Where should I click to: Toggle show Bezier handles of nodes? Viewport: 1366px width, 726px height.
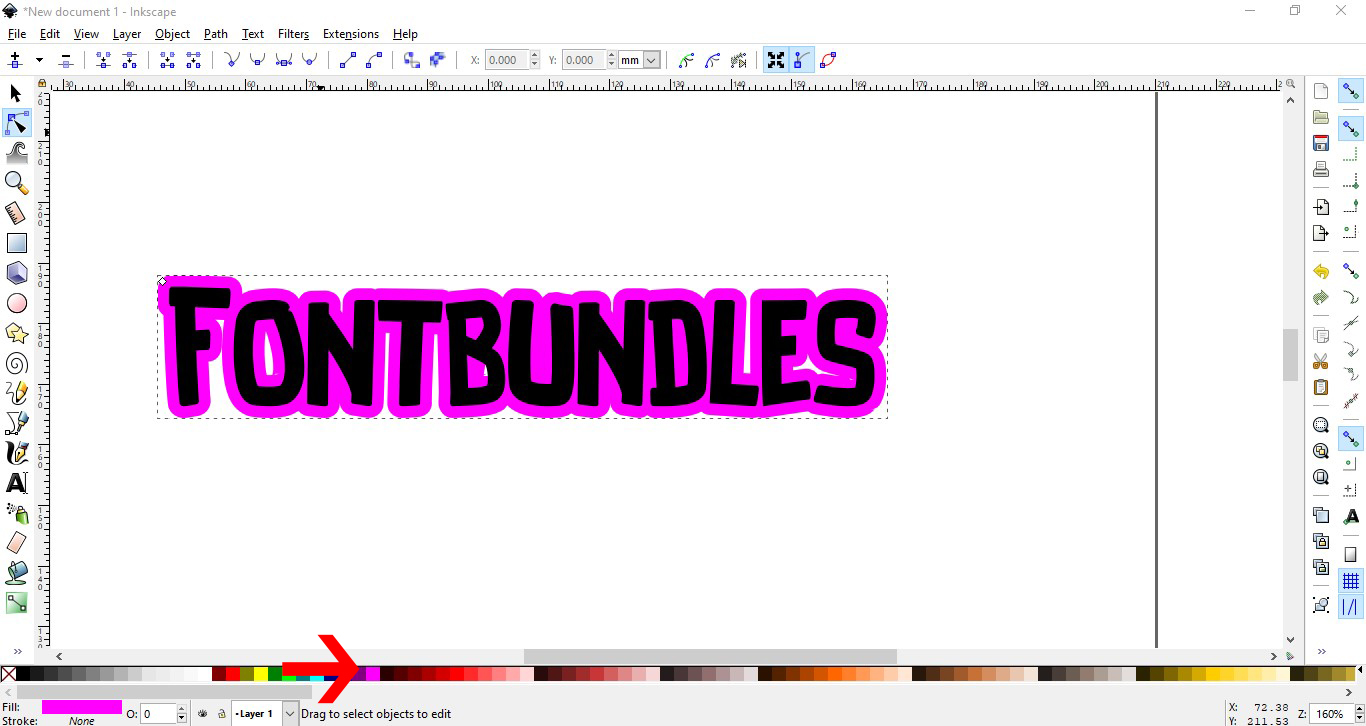coord(802,60)
